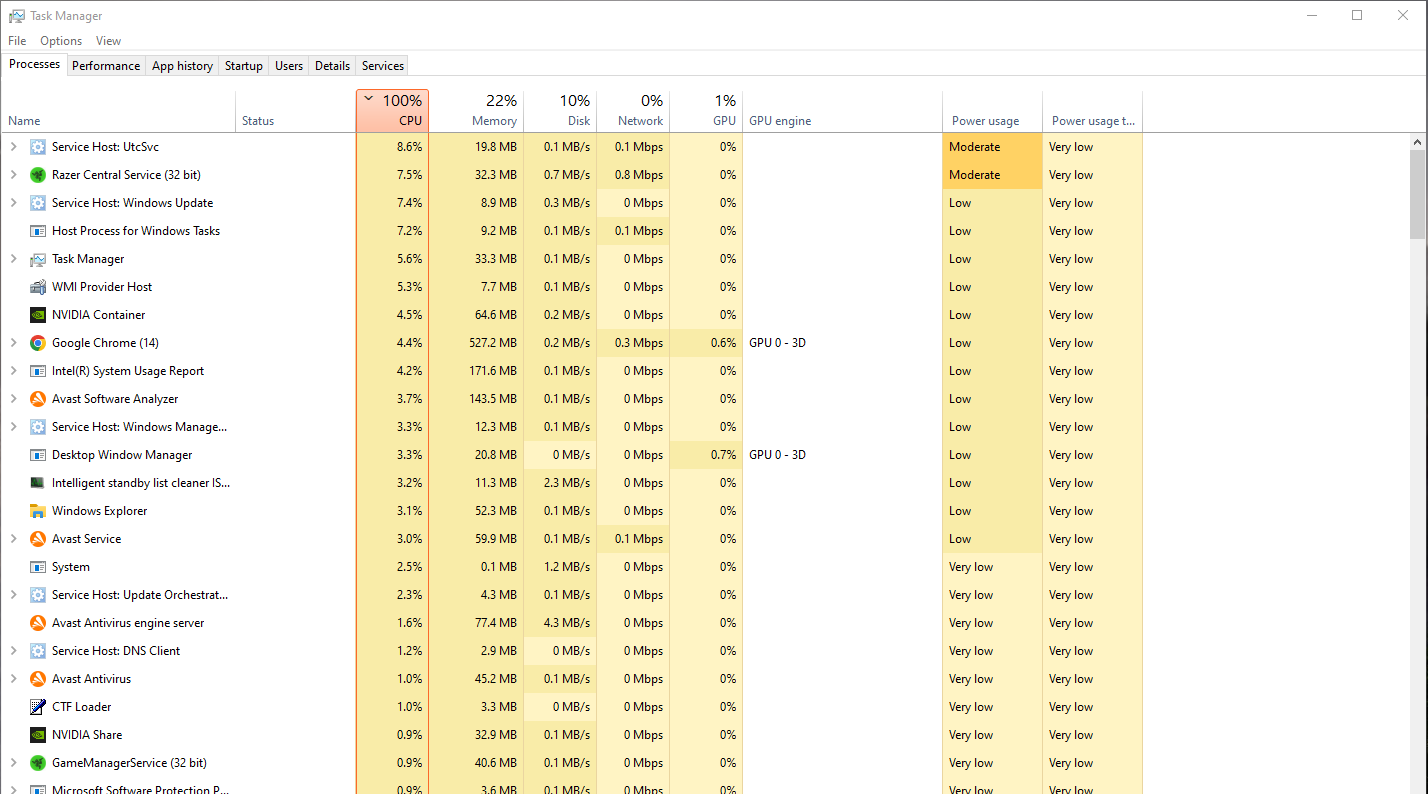Viewport: 1428px width, 794px height.
Task: Switch to the Users tab
Action: point(289,66)
